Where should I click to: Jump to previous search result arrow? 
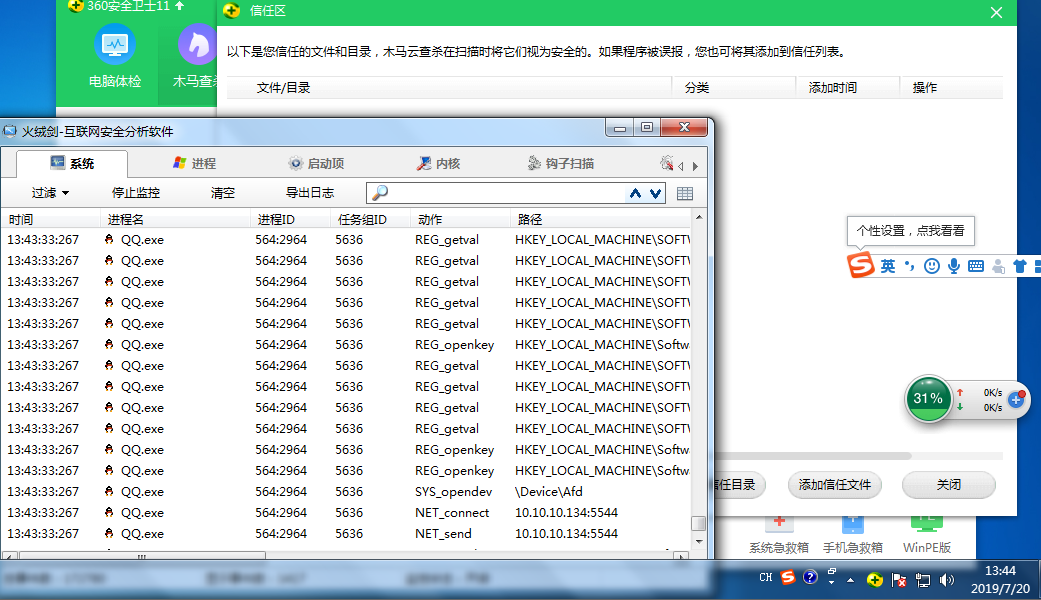[635, 193]
